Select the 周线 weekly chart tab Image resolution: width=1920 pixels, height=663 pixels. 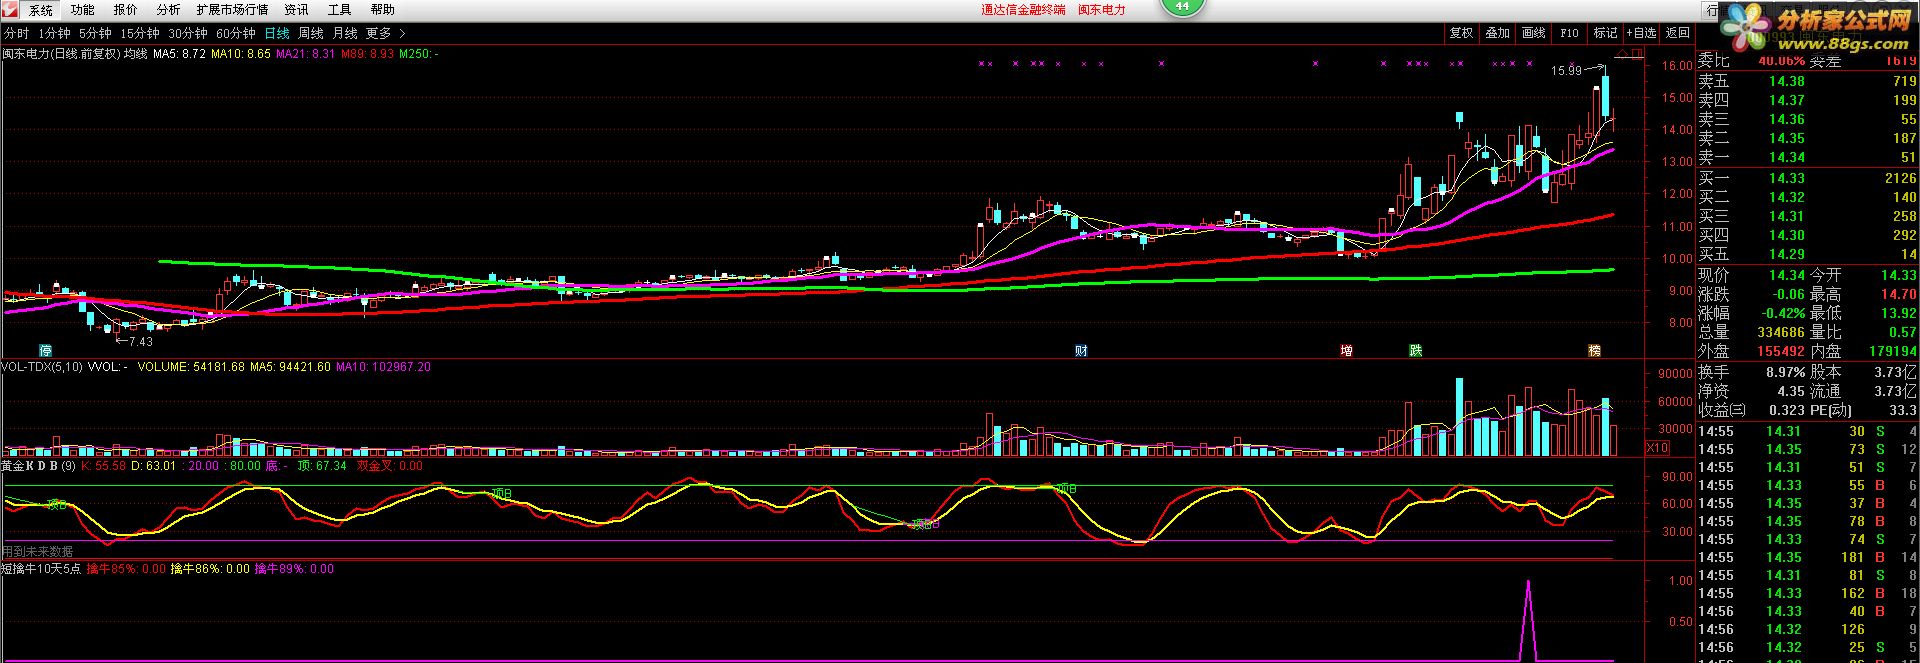coord(311,34)
